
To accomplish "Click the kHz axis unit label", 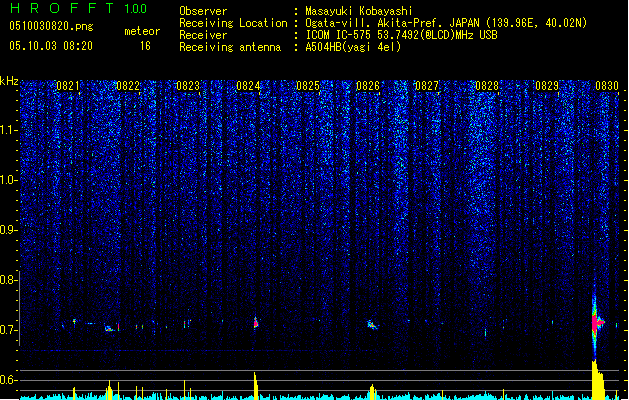I will coord(9,81).
